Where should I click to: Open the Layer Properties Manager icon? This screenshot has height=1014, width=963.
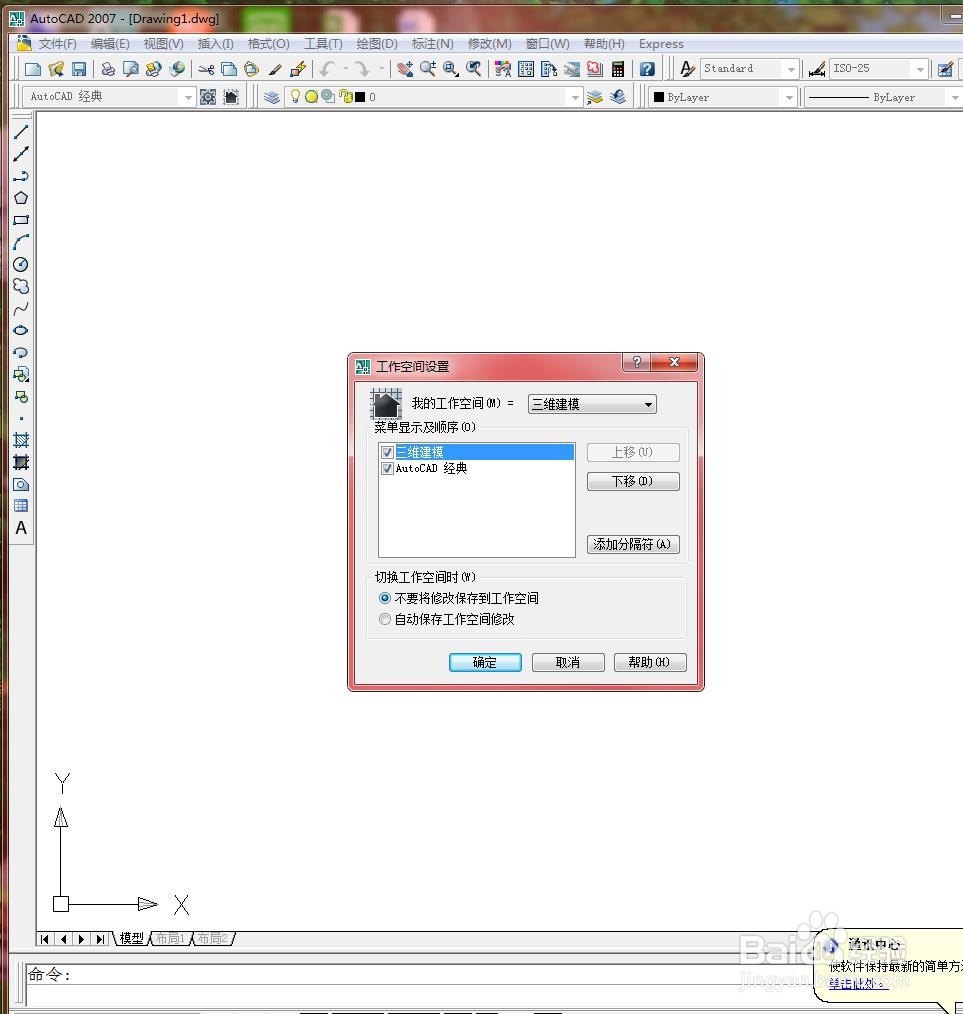coord(272,97)
